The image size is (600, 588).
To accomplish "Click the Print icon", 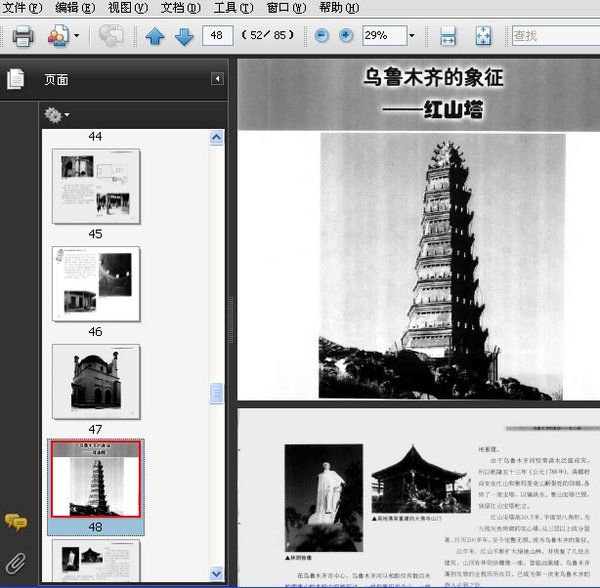I will pos(23,36).
